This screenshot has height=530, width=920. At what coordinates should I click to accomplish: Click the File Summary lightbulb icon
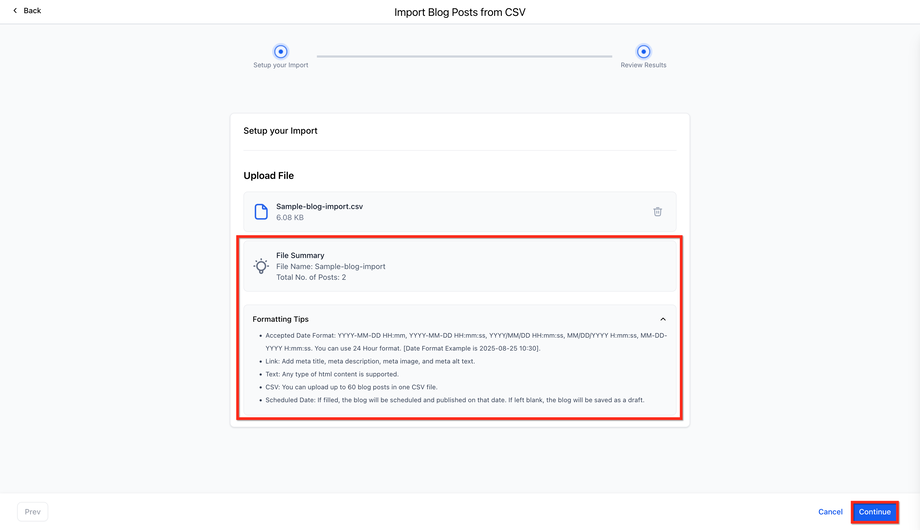(x=261, y=266)
